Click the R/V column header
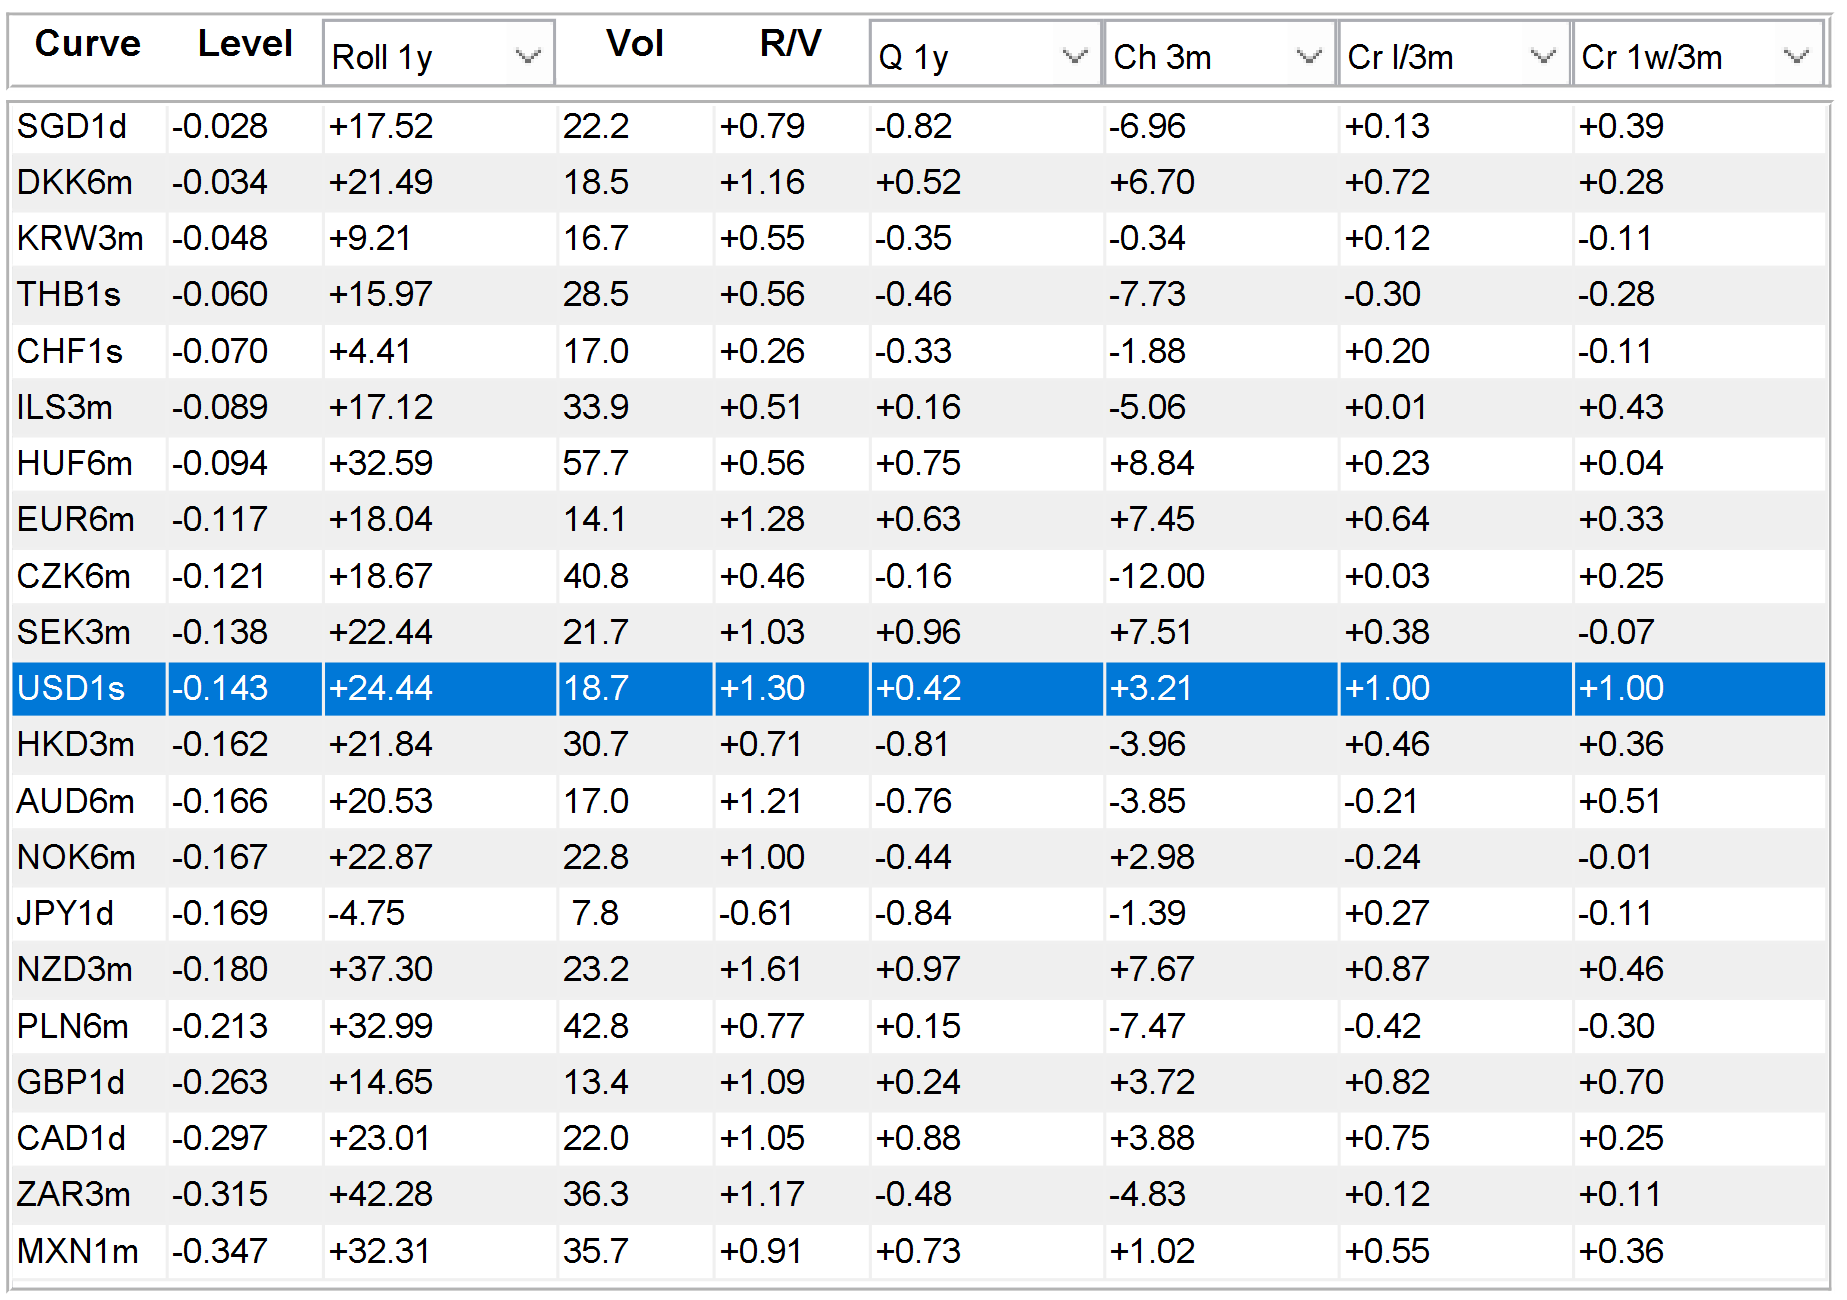Image resolution: width=1847 pixels, height=1300 pixels. pyautogui.click(x=790, y=44)
